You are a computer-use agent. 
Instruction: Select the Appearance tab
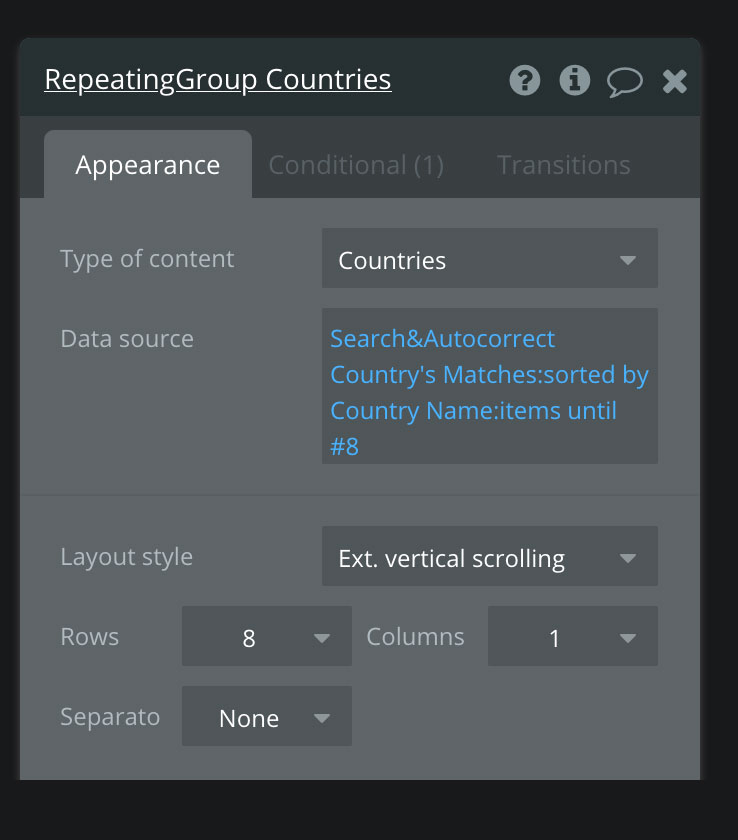coord(148,165)
